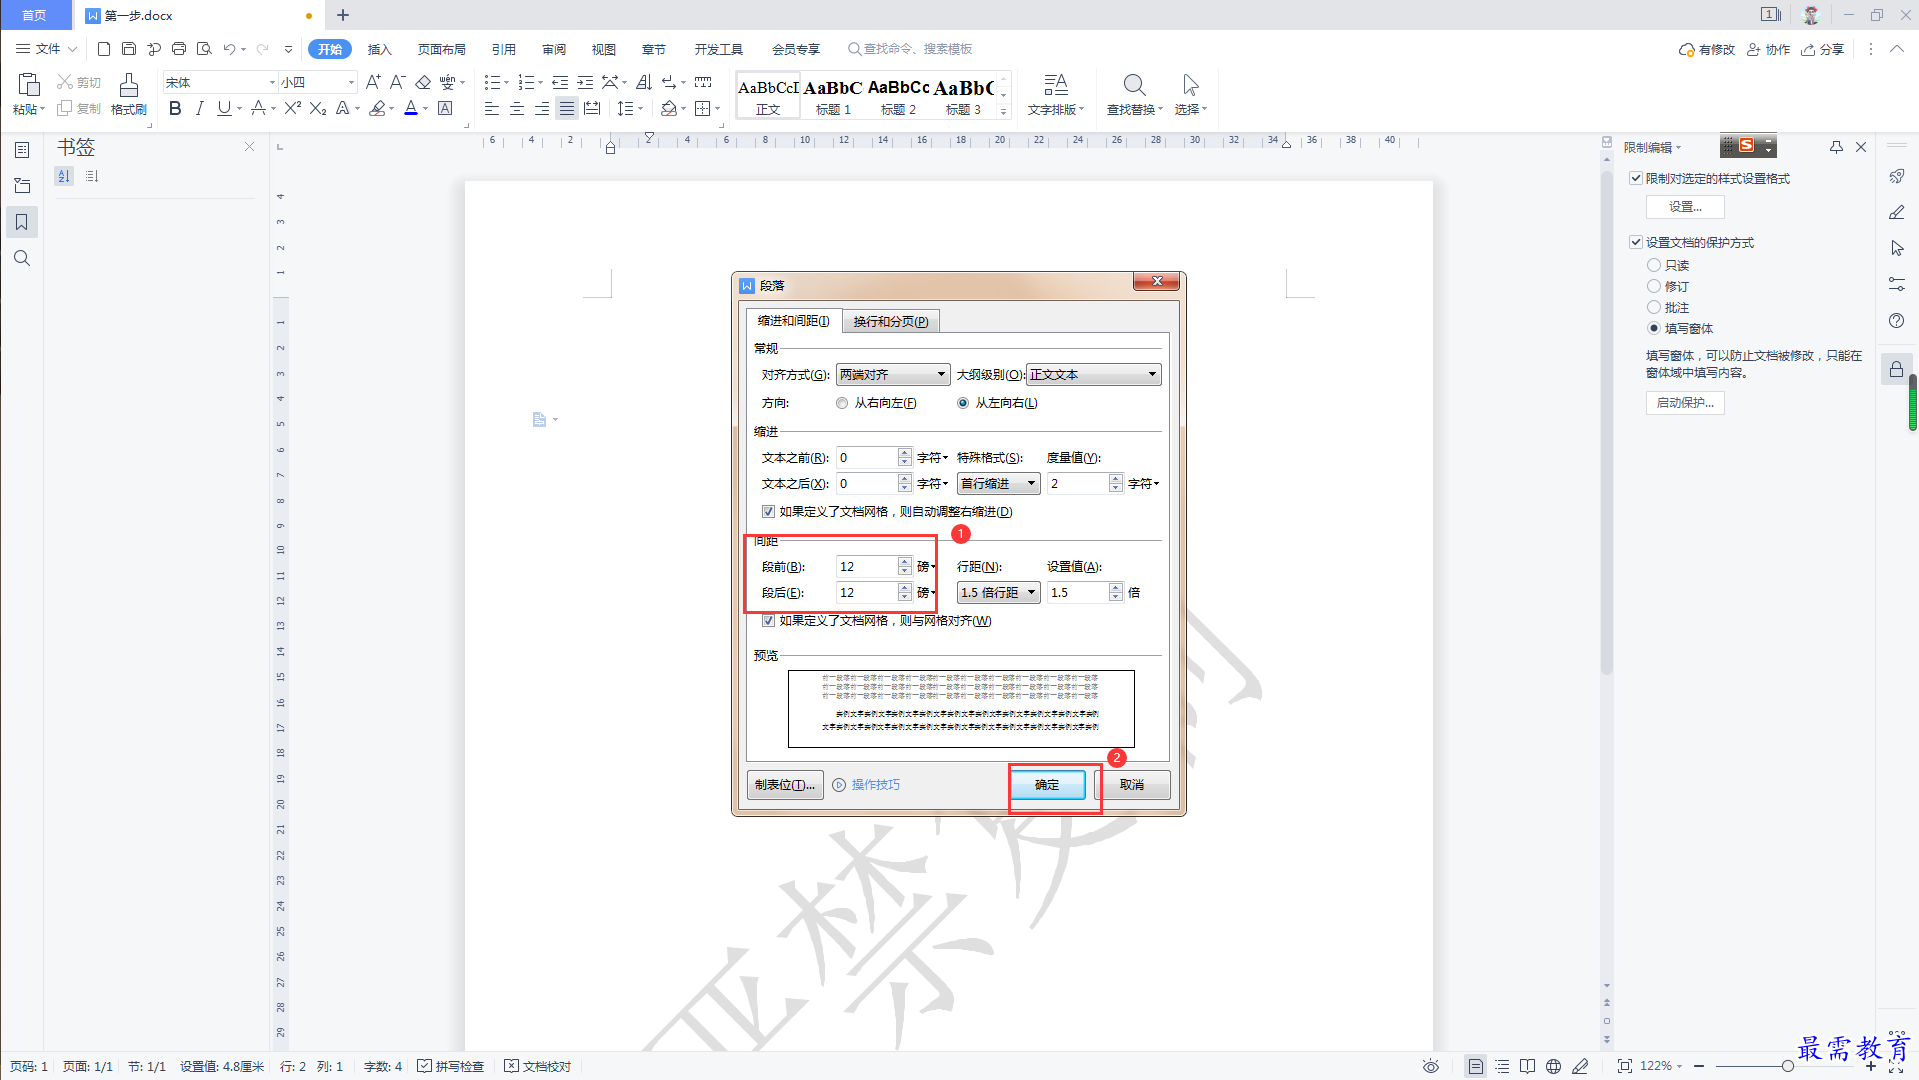Viewport: 1919px width, 1080px height.
Task: Open alignment dropdown in paragraph dialog
Action: pyautogui.click(x=892, y=375)
